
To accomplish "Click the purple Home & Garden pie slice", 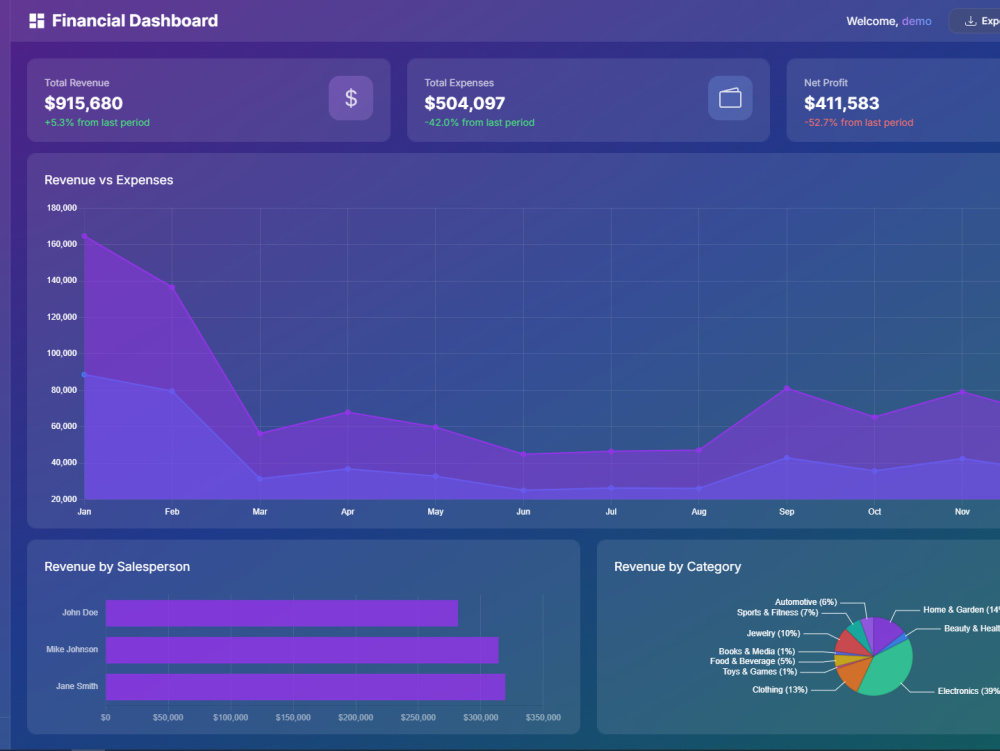I will pyautogui.click(x=886, y=631).
